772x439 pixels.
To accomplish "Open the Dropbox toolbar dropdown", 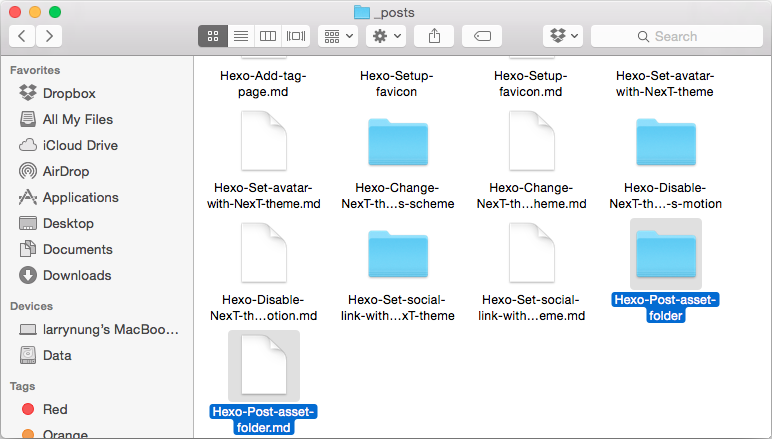I will (x=563, y=36).
